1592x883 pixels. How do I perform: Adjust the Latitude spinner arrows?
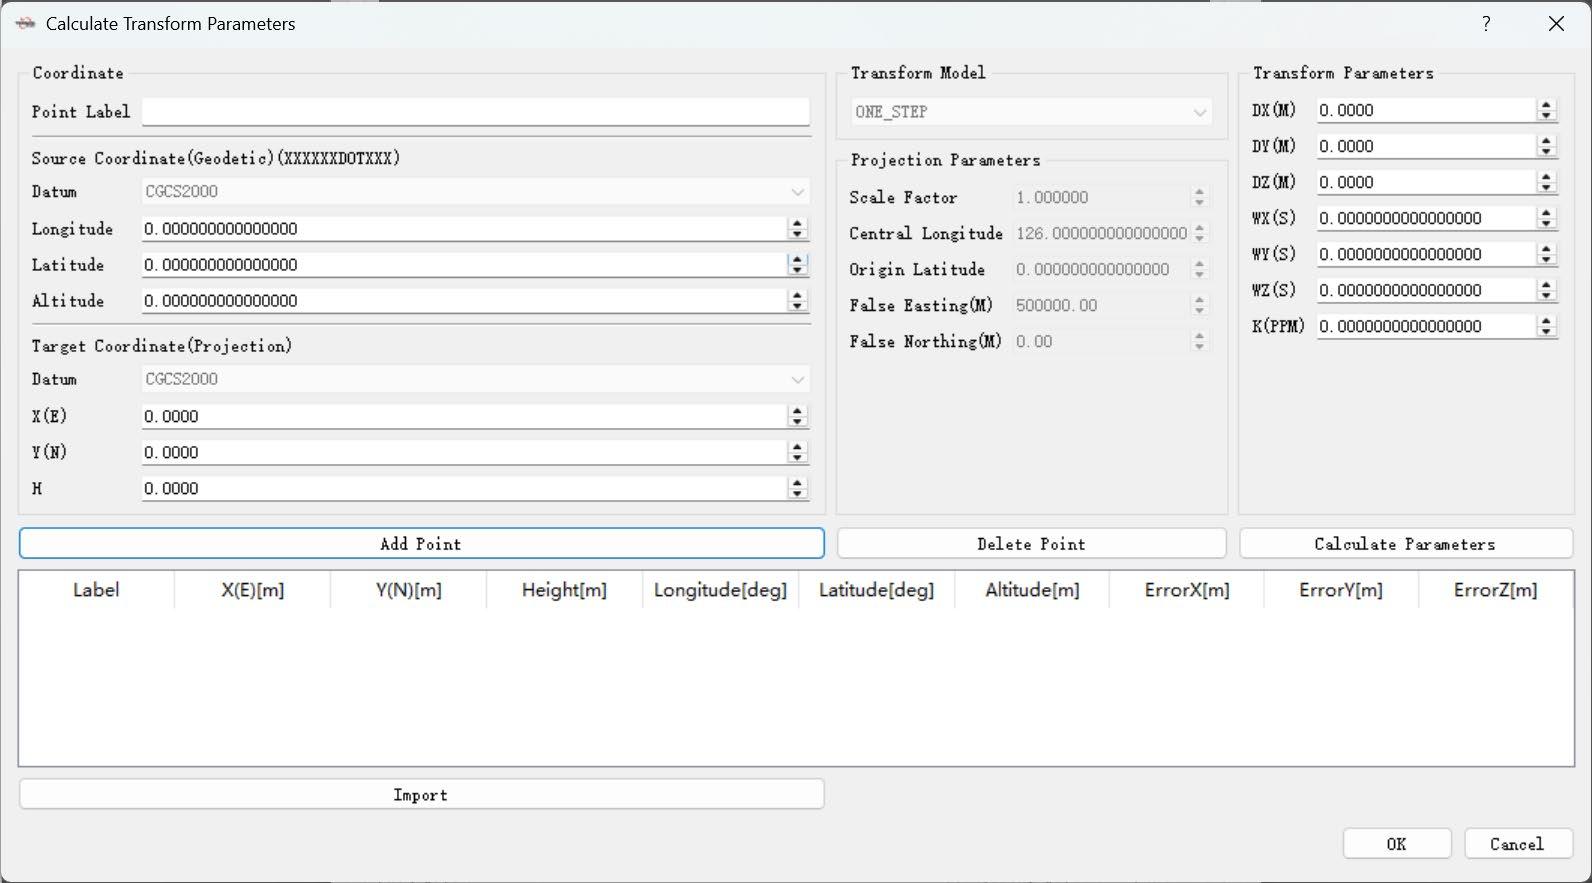797,265
